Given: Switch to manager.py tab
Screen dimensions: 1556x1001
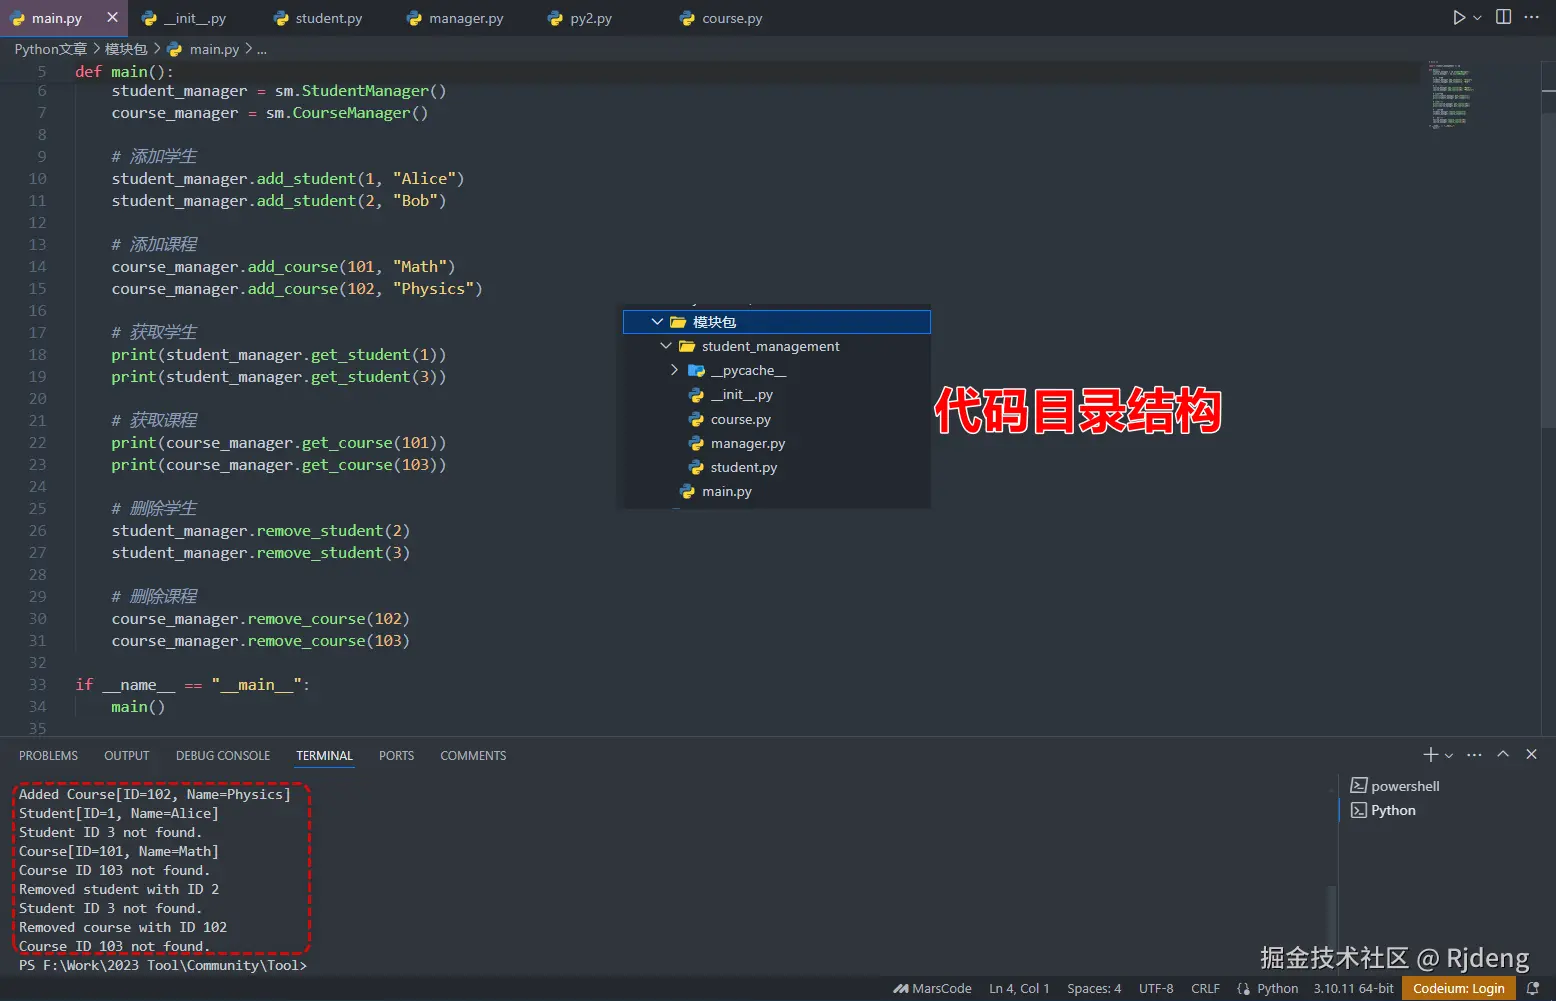Looking at the screenshot, I should (x=455, y=18).
